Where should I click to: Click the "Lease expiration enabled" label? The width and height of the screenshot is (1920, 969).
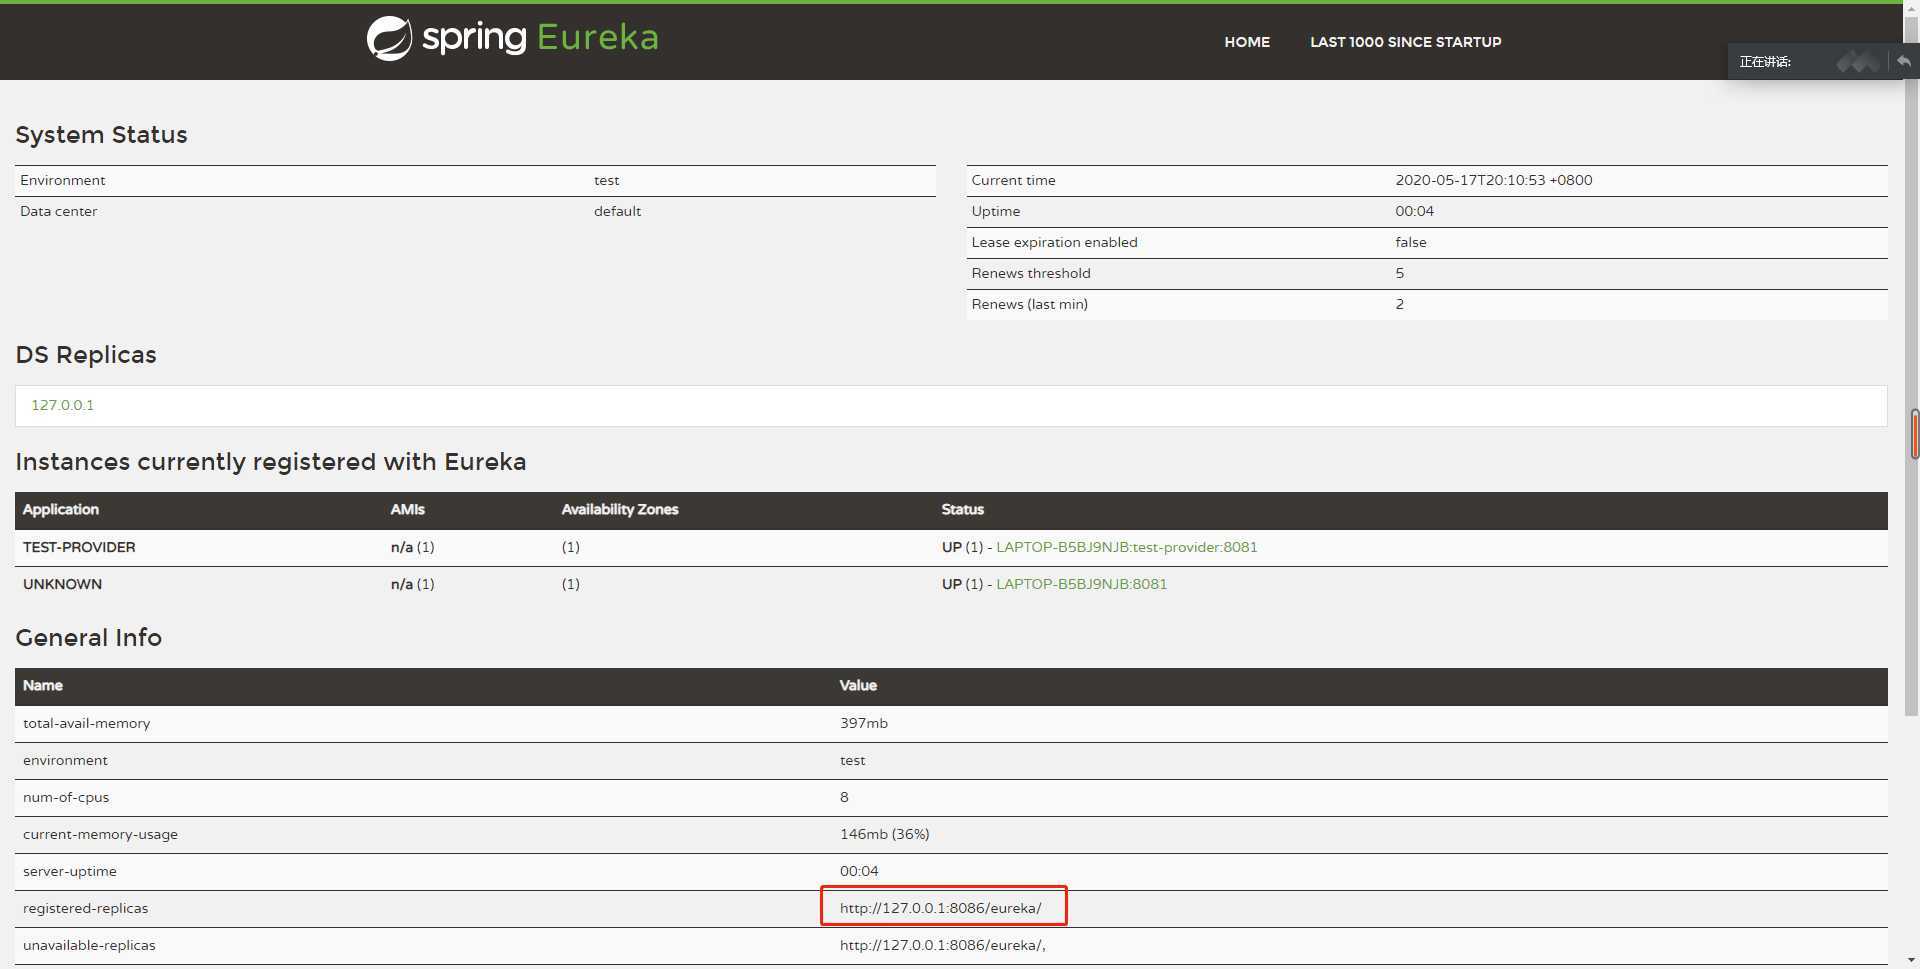pos(1054,242)
